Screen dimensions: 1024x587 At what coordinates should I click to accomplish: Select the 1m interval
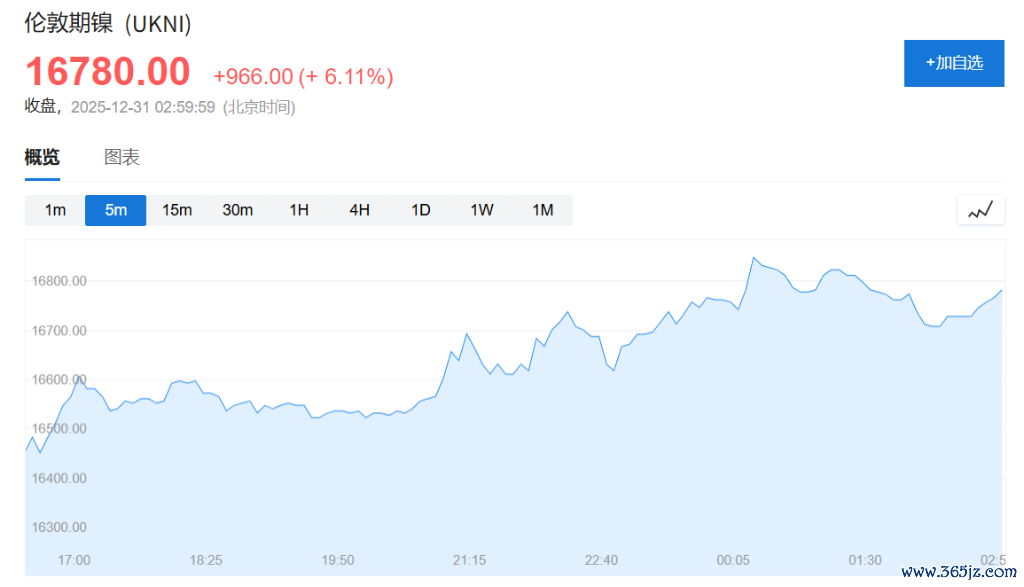(x=55, y=210)
